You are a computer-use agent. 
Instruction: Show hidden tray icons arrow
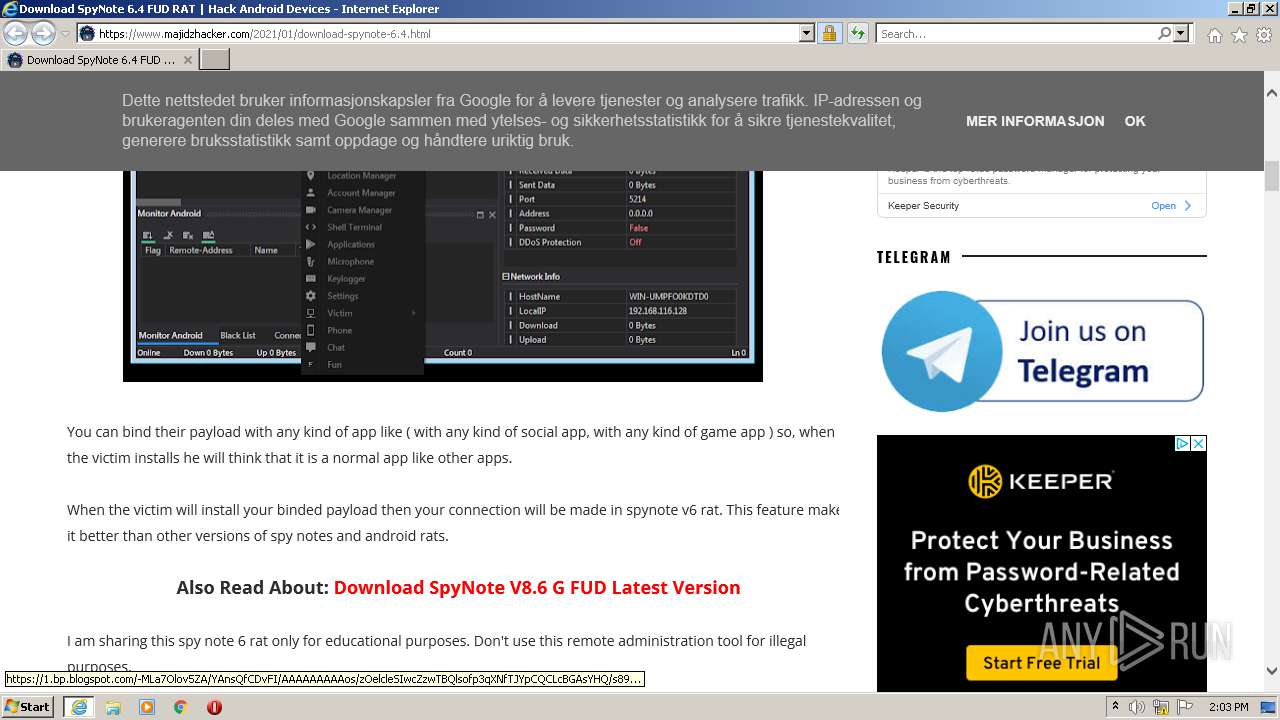[x=1115, y=706]
